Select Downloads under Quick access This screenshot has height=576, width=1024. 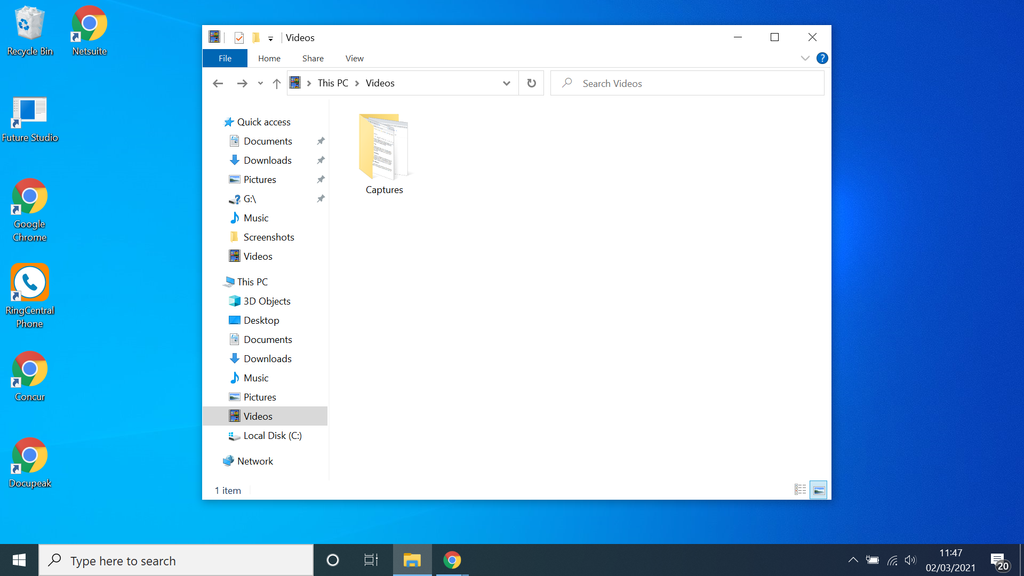click(266, 160)
